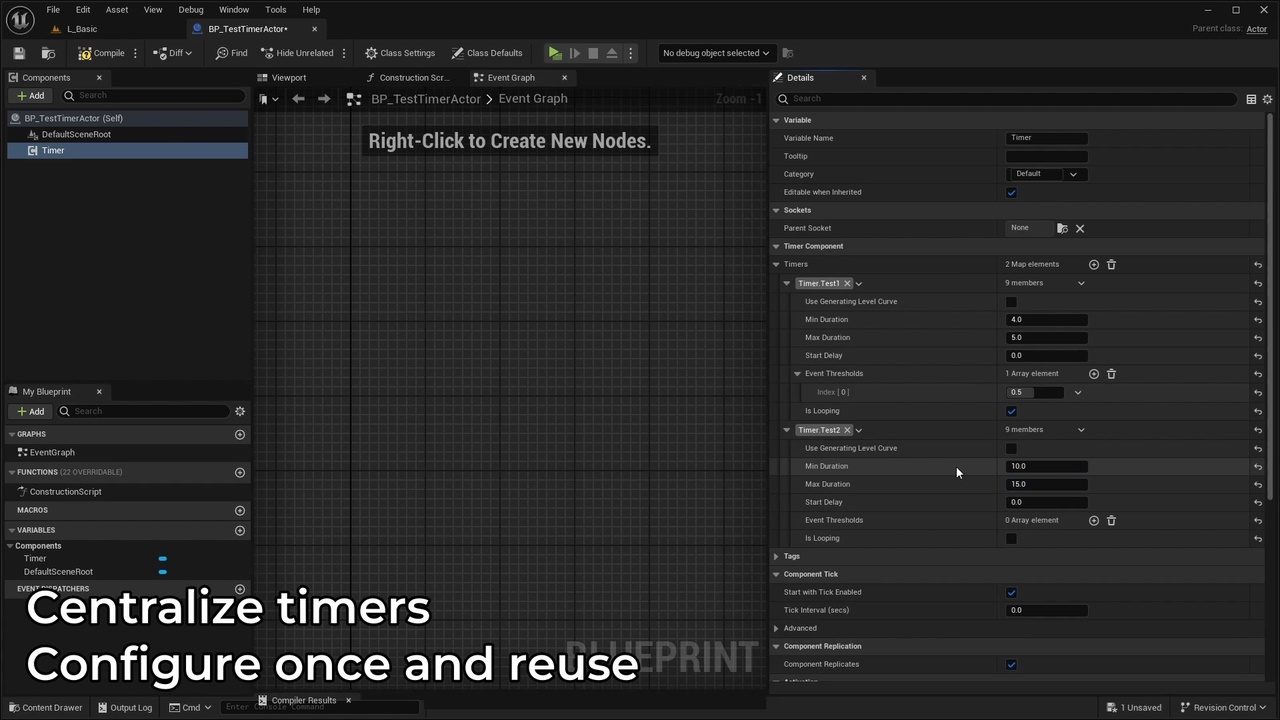Add a new function with the plus icon
The width and height of the screenshot is (1280, 720).
tap(240, 472)
